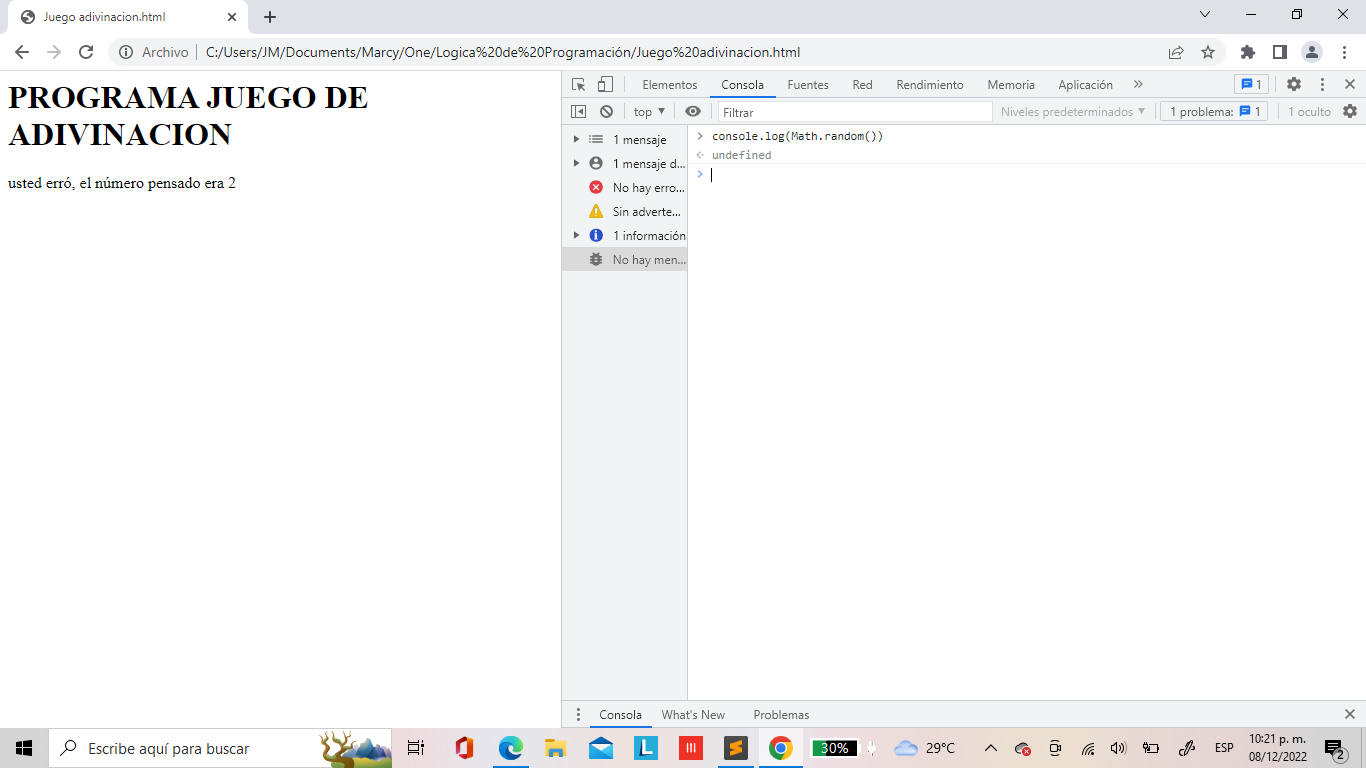Close the bottom drawer

pos(1350,714)
